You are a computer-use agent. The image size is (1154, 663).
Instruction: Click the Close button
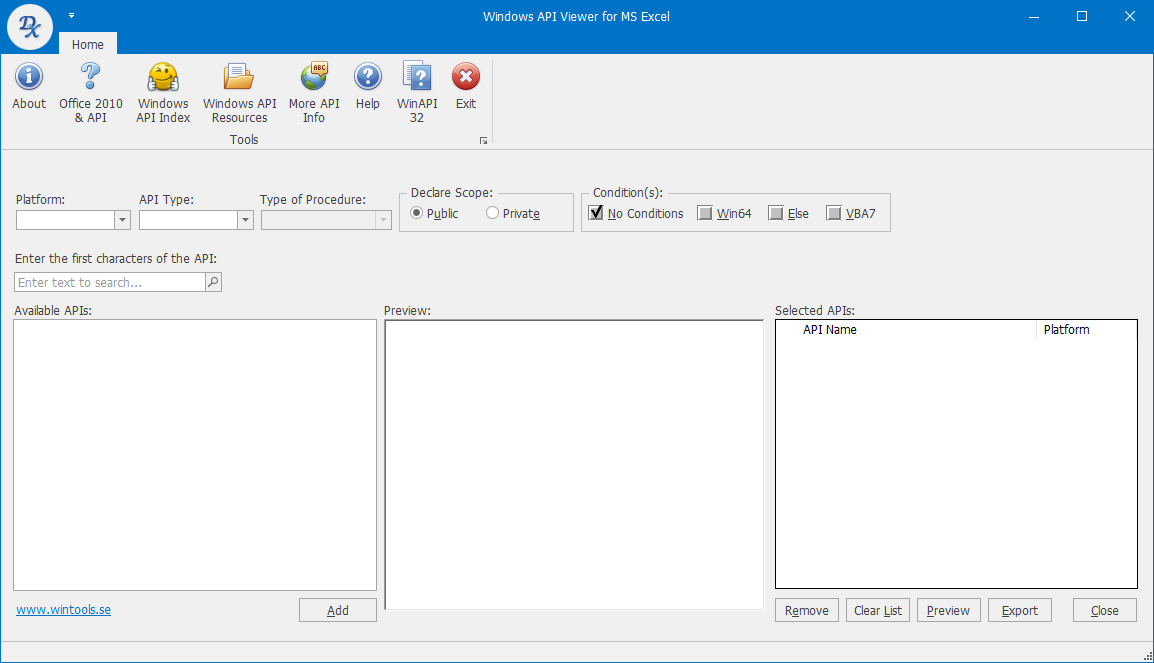(1105, 610)
